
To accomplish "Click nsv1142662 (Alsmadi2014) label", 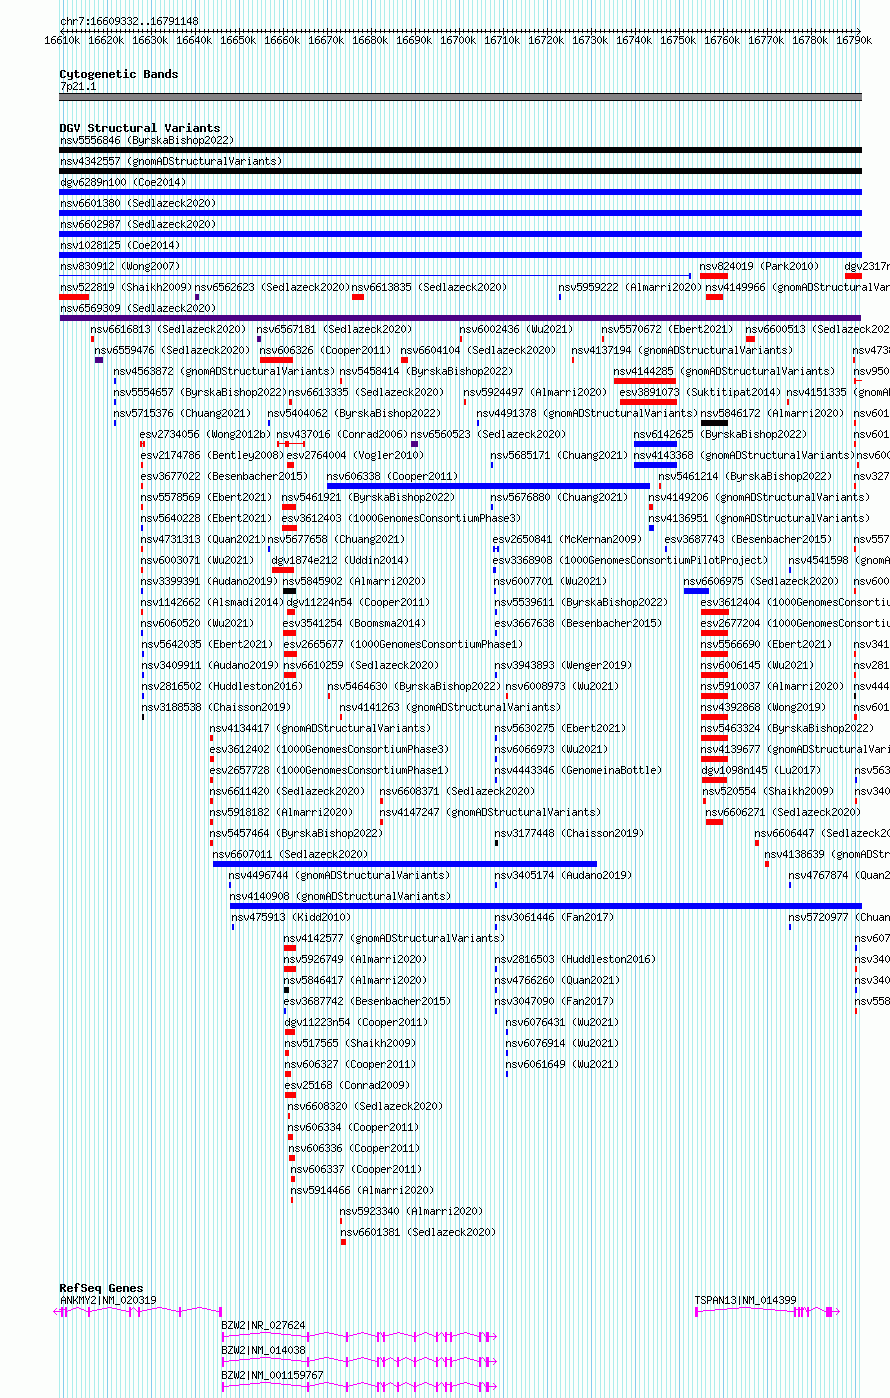I will [212, 603].
